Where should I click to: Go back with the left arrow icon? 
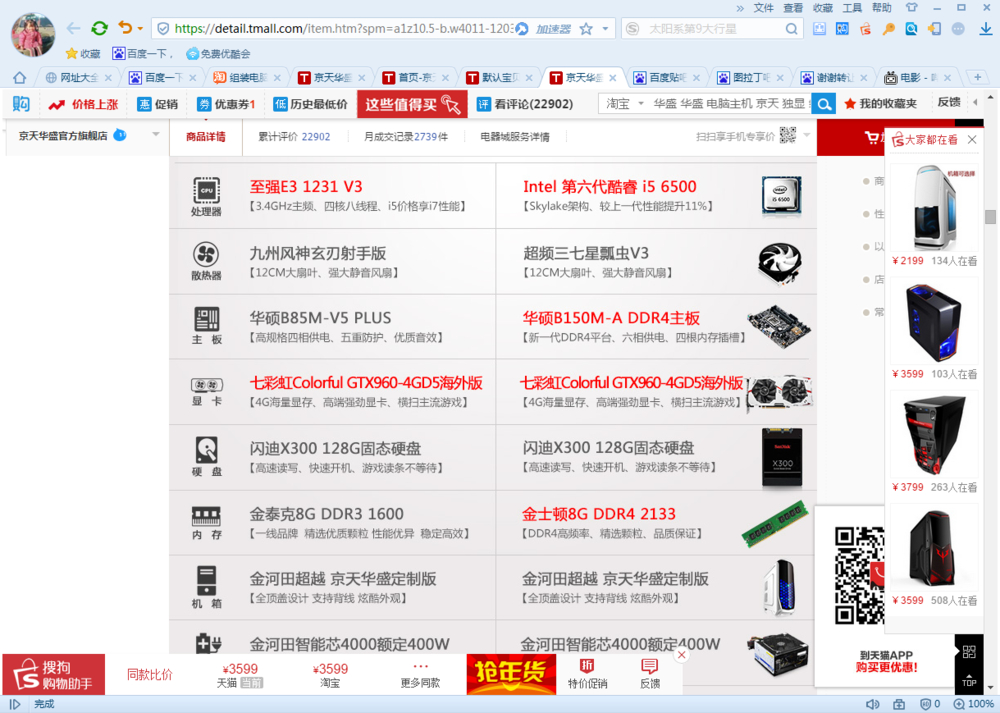(74, 29)
